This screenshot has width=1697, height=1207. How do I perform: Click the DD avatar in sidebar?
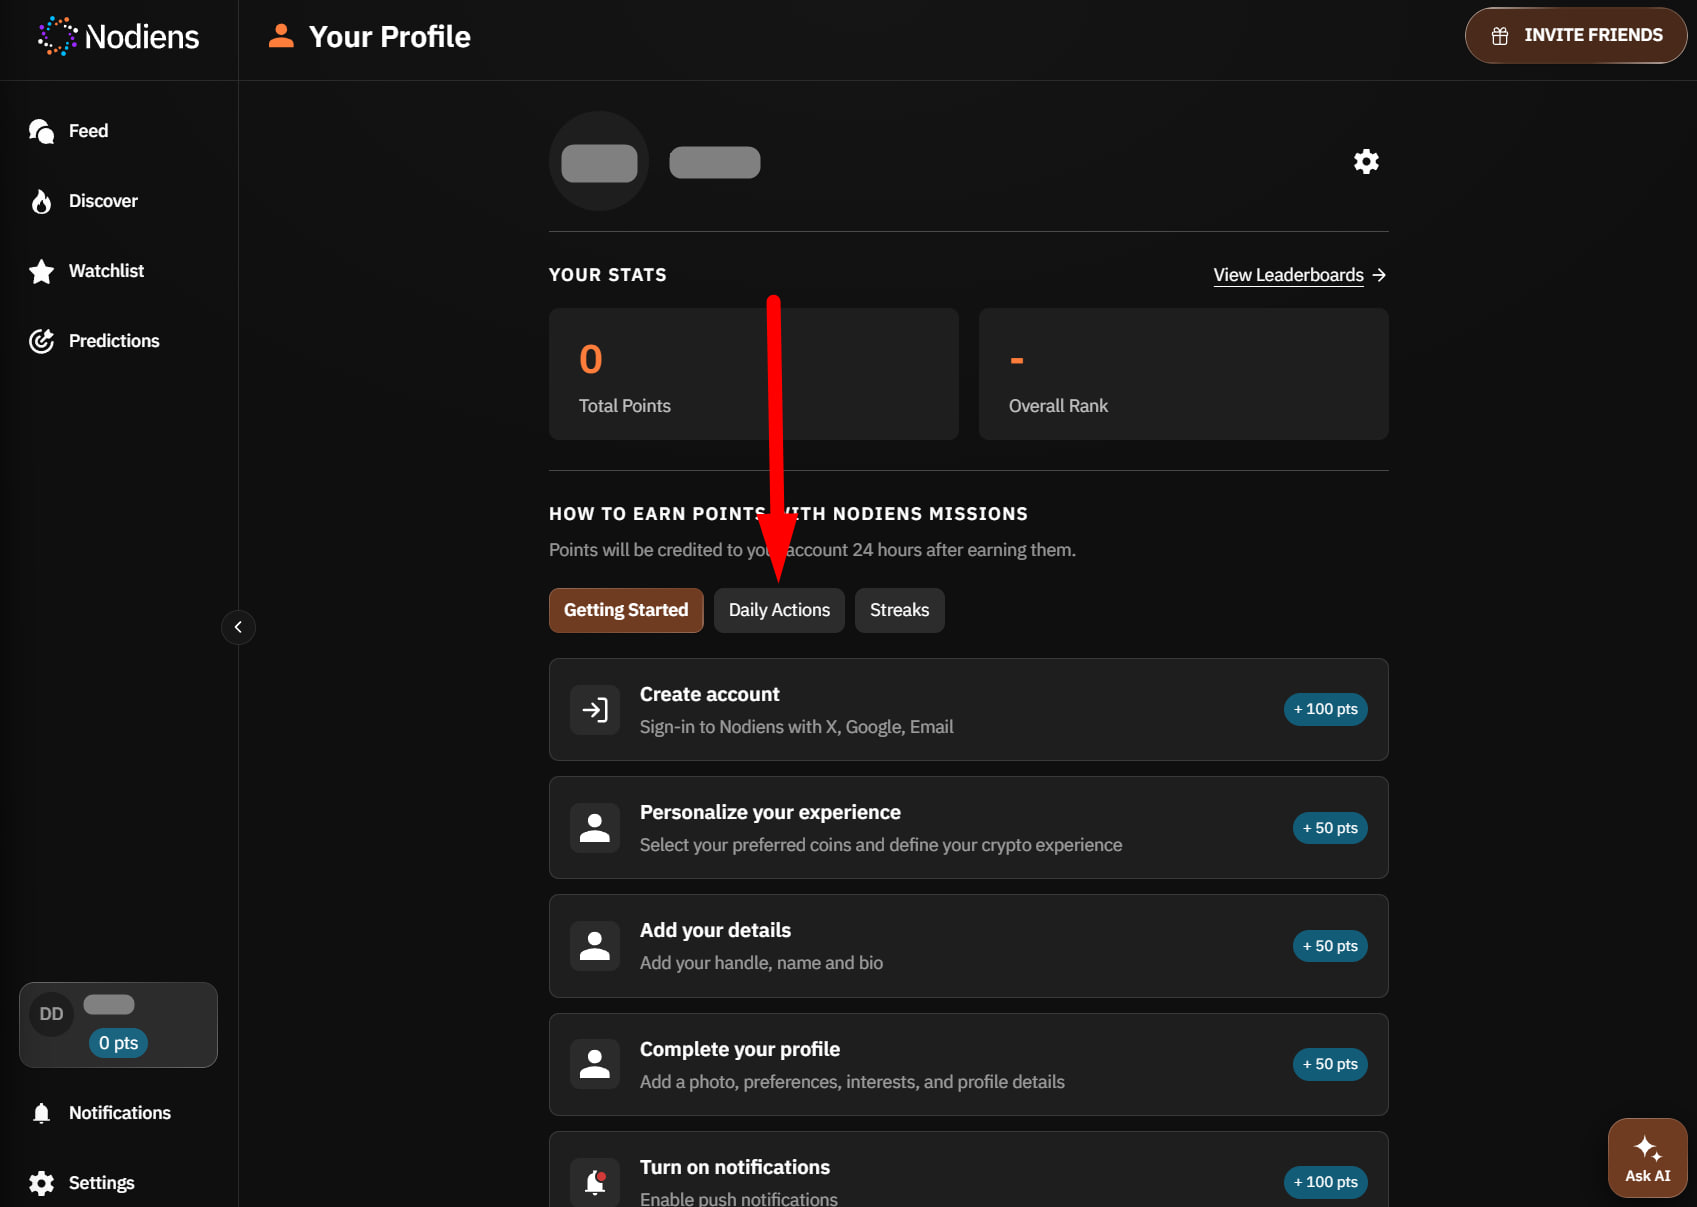51,1014
